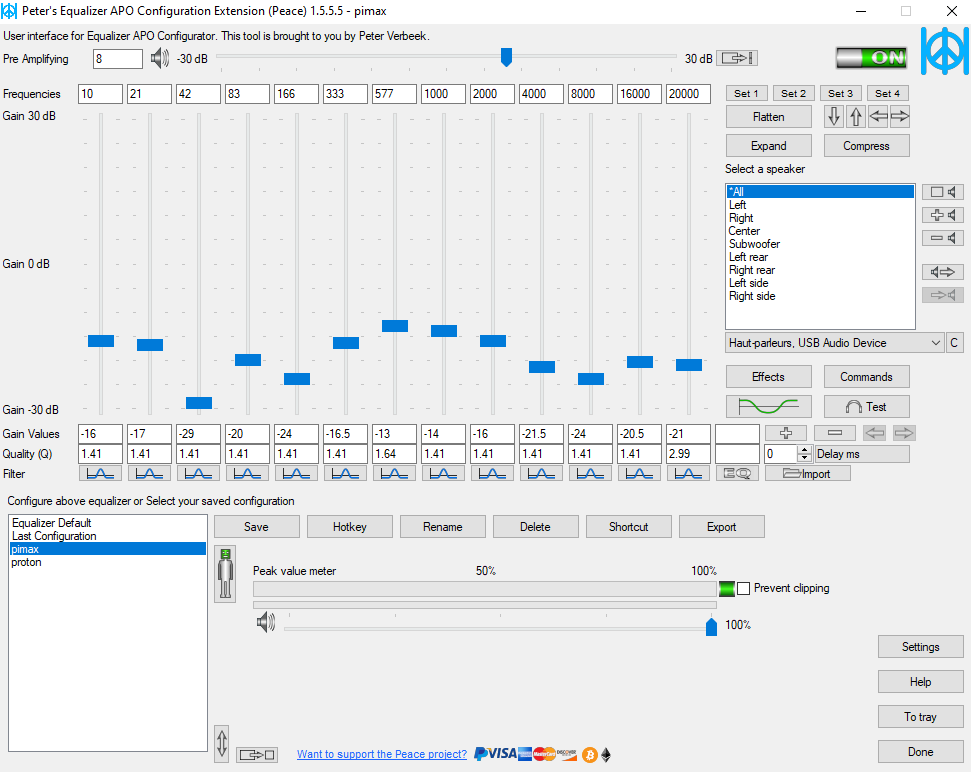The height and width of the screenshot is (772, 971).
Task: Click the select-speaker square icon
Action: click(x=943, y=192)
